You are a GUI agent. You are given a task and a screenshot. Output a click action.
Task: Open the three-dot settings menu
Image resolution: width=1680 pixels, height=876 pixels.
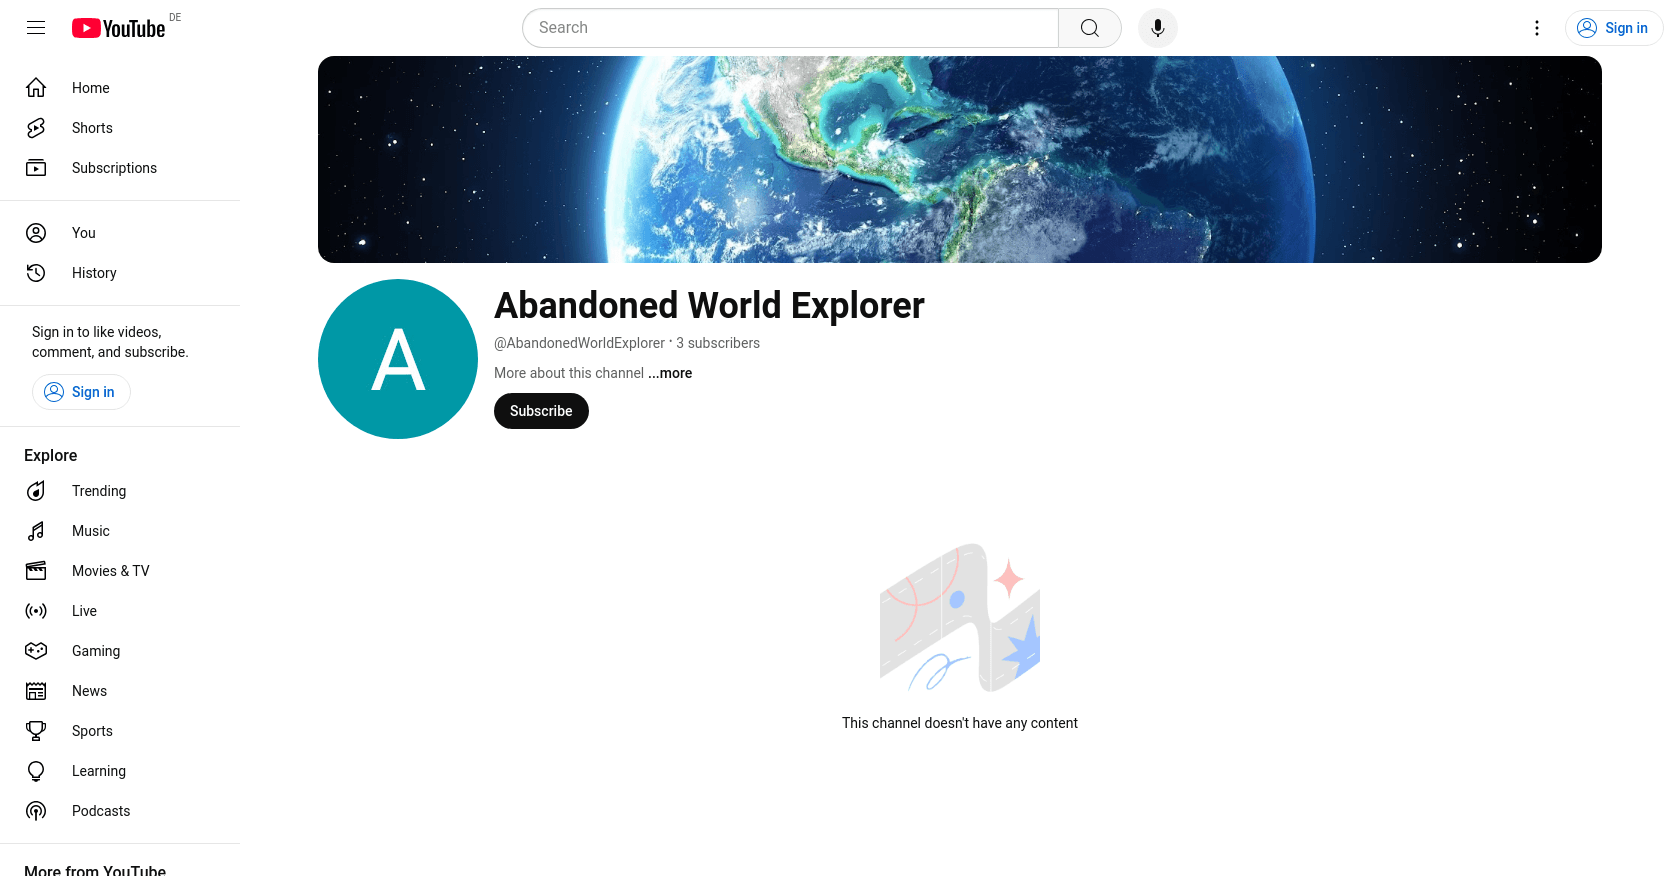(x=1536, y=28)
